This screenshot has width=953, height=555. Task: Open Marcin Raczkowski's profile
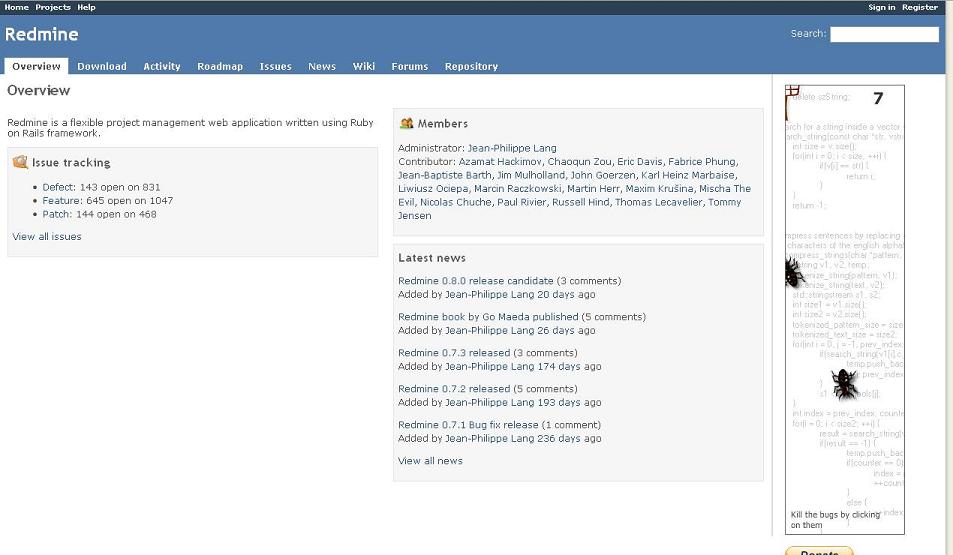[x=517, y=188]
